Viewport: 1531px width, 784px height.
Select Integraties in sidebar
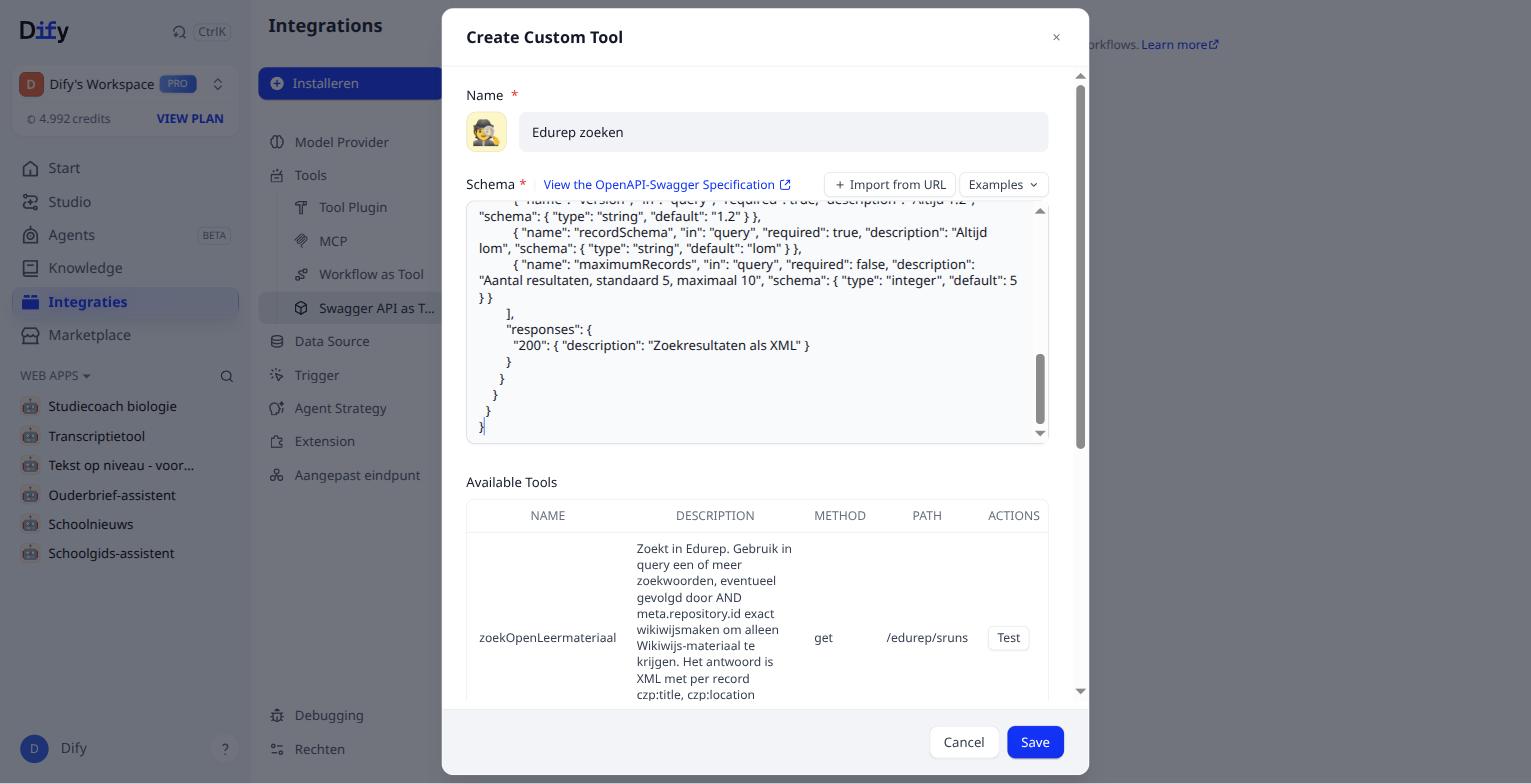pos(125,302)
